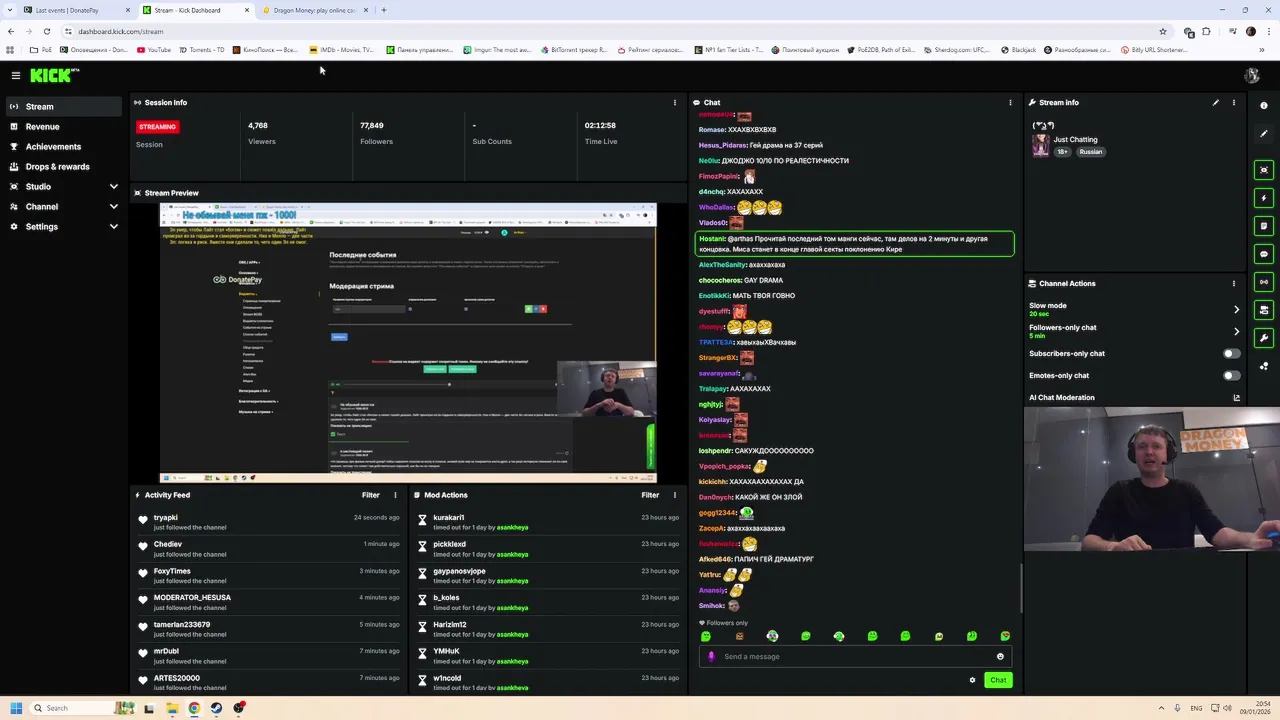Click the Kick logo
The height and width of the screenshot is (720, 1280).
point(54,75)
